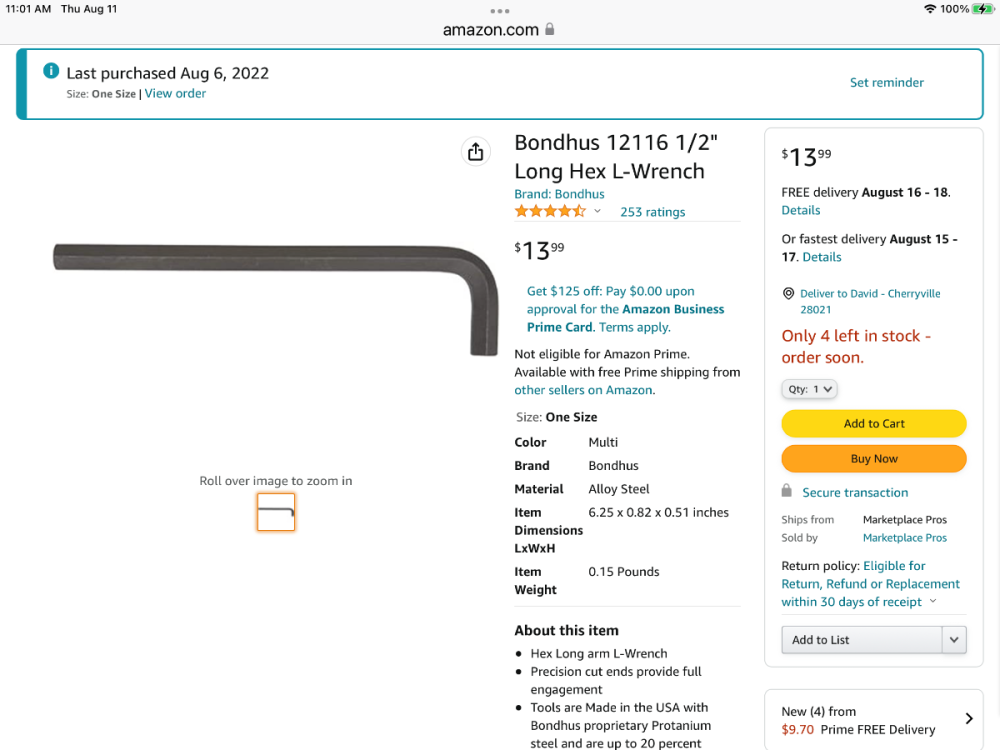1000x750 pixels.
Task: Tap the share icon beside product image
Action: (x=475, y=151)
